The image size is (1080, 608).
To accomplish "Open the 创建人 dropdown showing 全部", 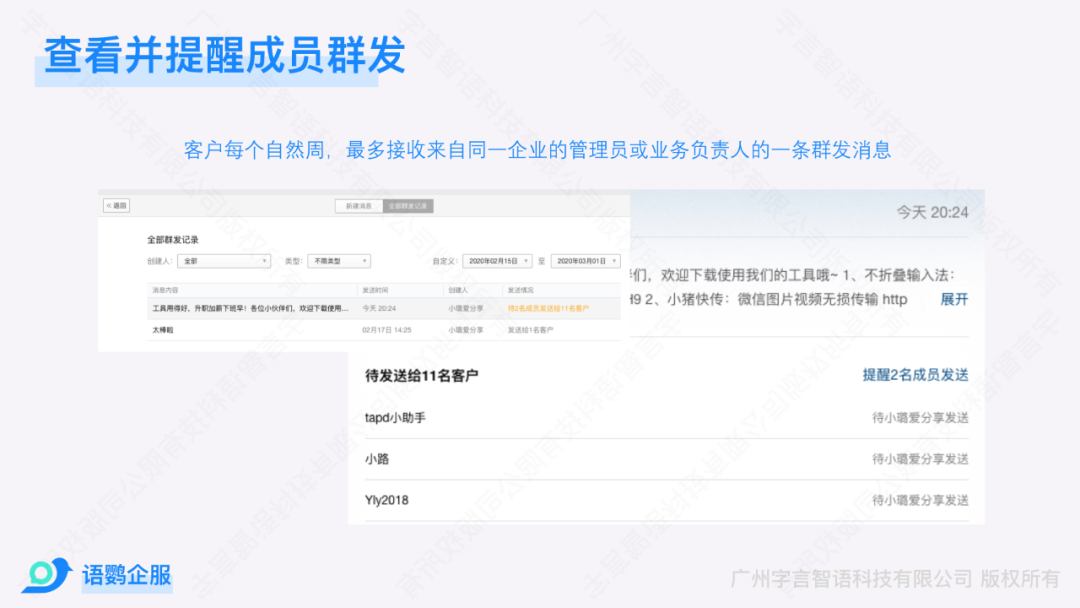I will tap(223, 261).
